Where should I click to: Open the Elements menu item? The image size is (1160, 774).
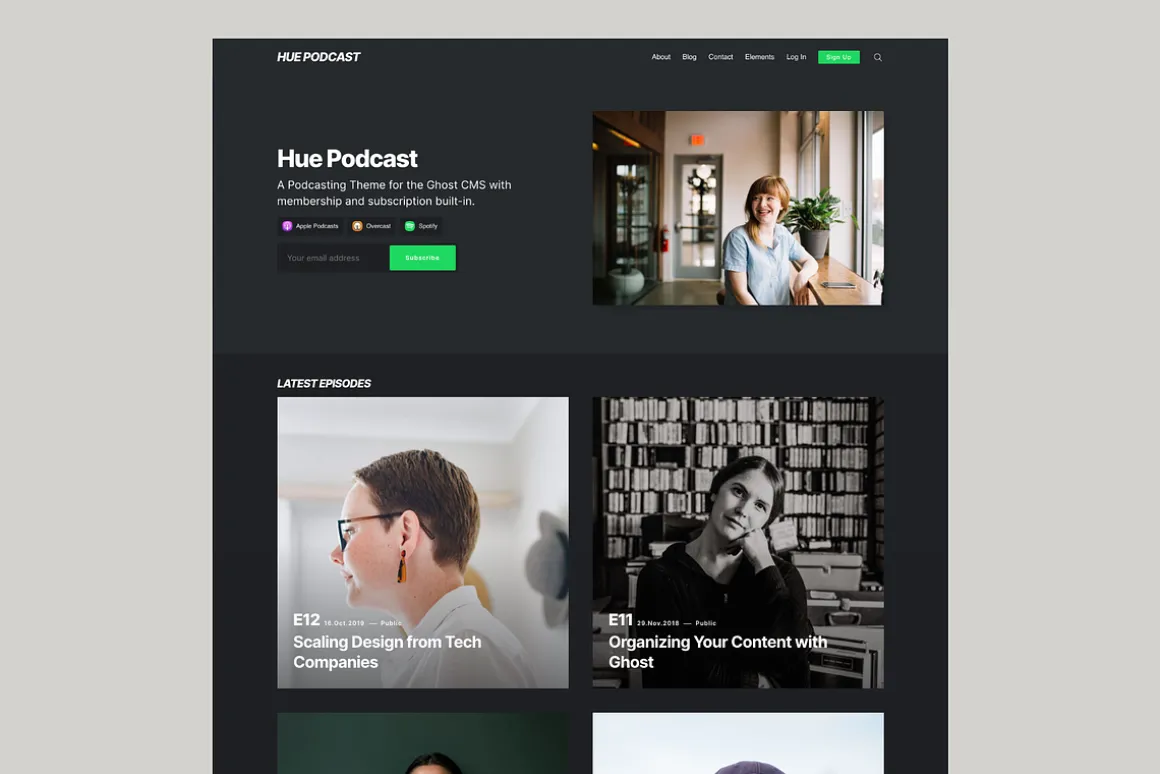759,57
